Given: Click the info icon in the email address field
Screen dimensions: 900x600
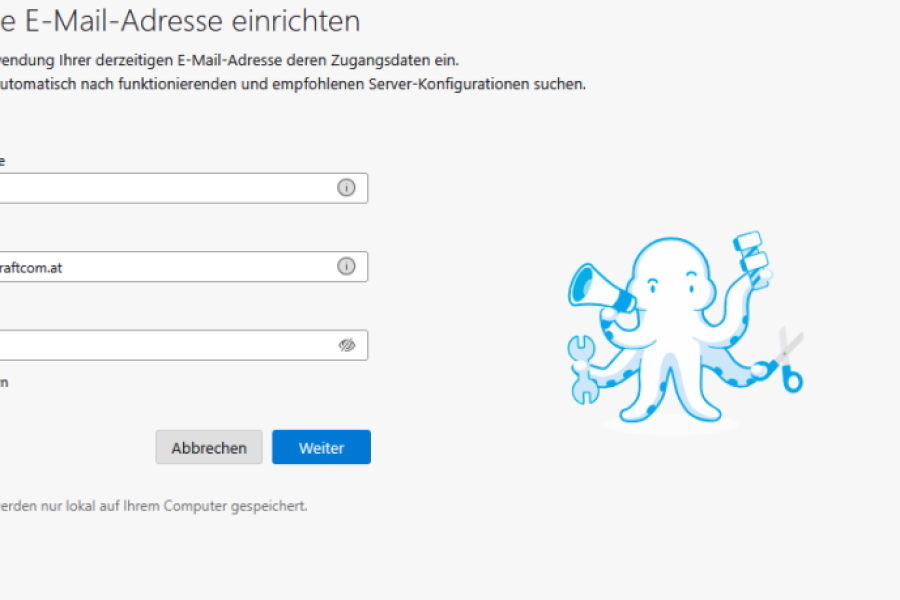Looking at the screenshot, I should click(x=346, y=266).
